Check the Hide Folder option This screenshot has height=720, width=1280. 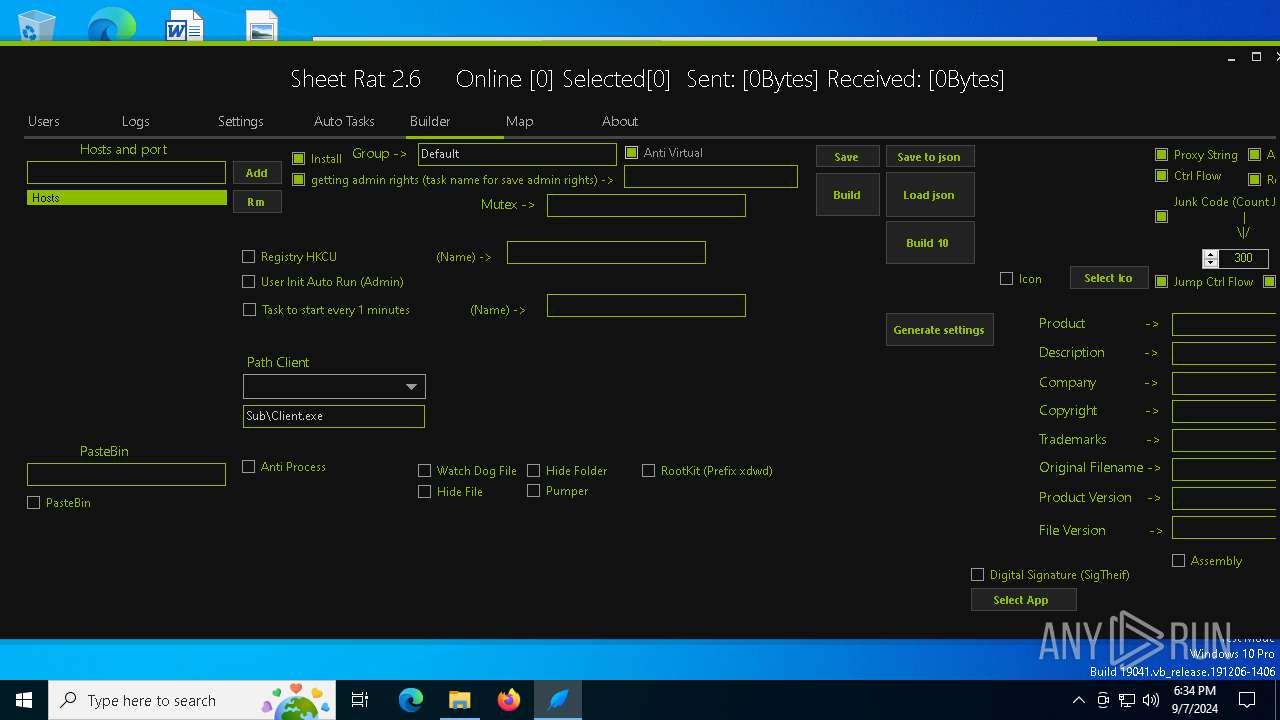[x=534, y=470]
